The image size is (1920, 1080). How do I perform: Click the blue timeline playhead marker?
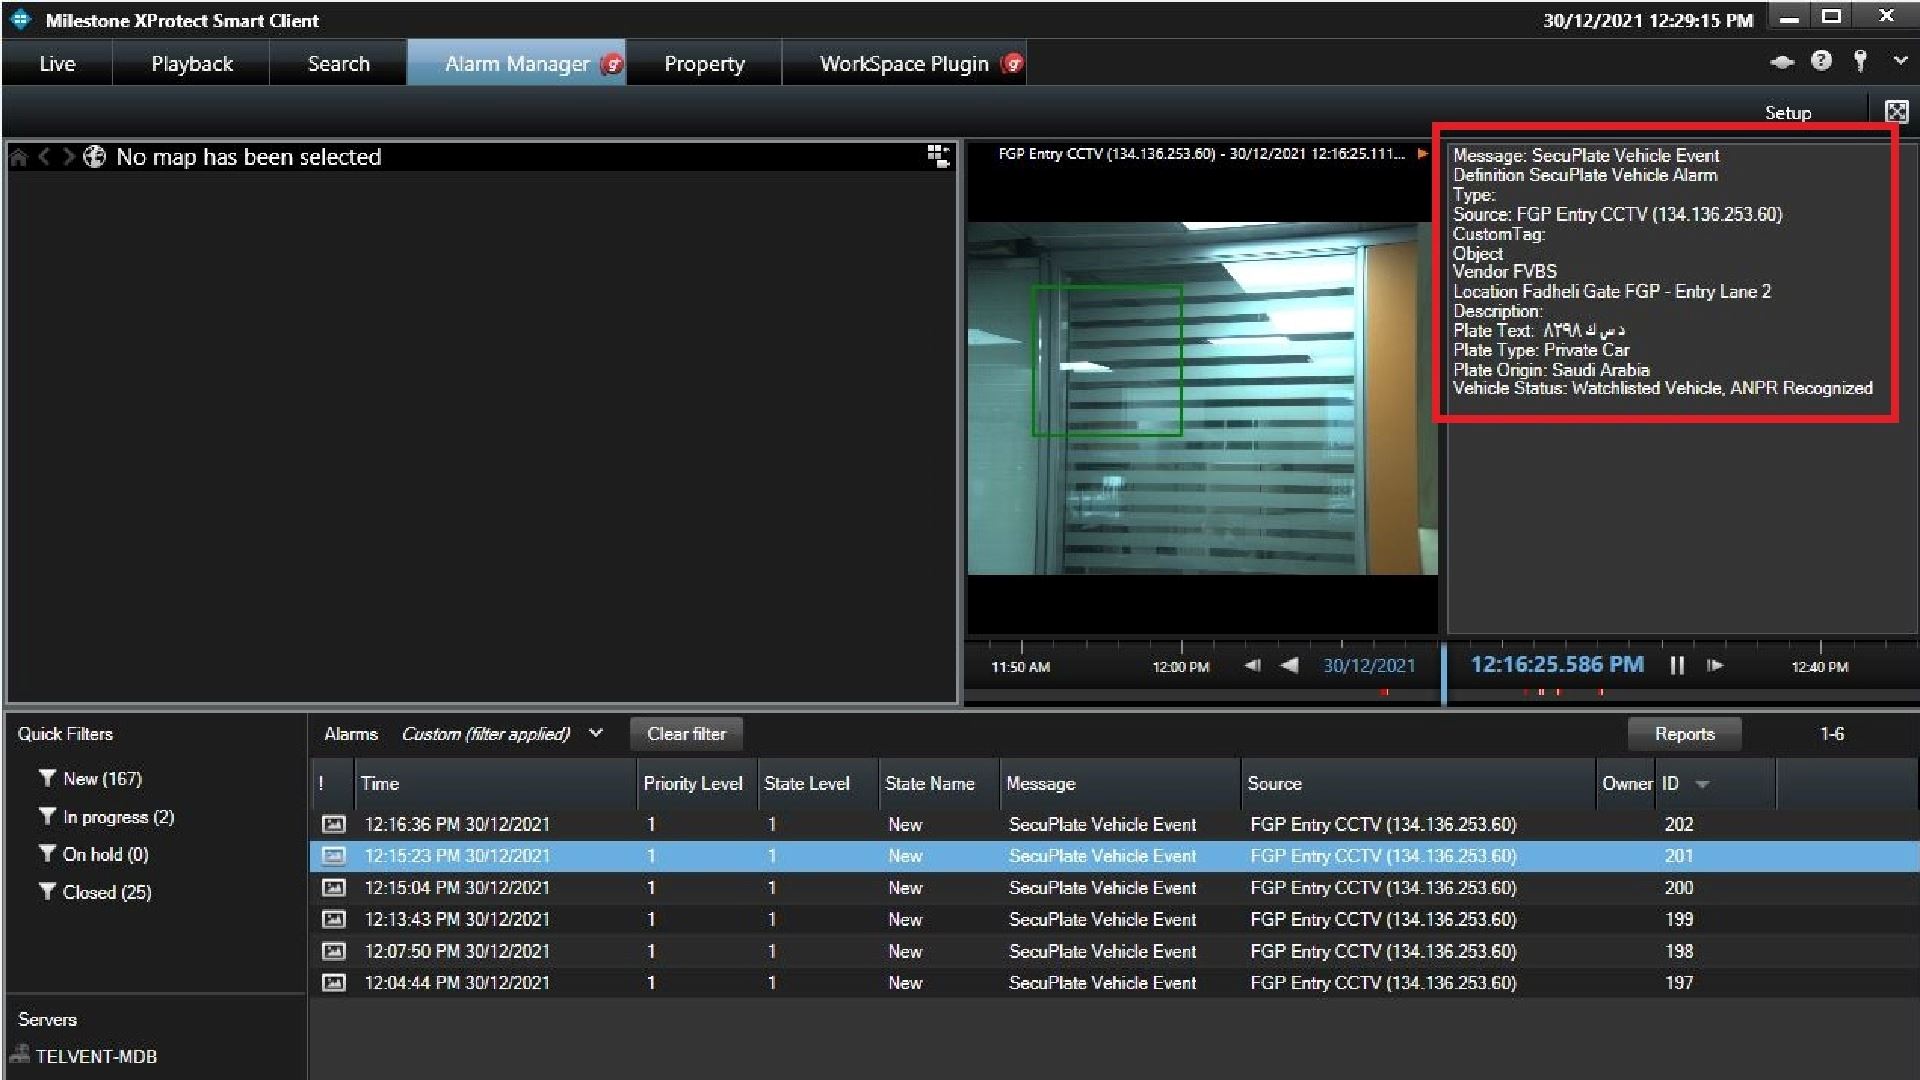click(x=1443, y=675)
